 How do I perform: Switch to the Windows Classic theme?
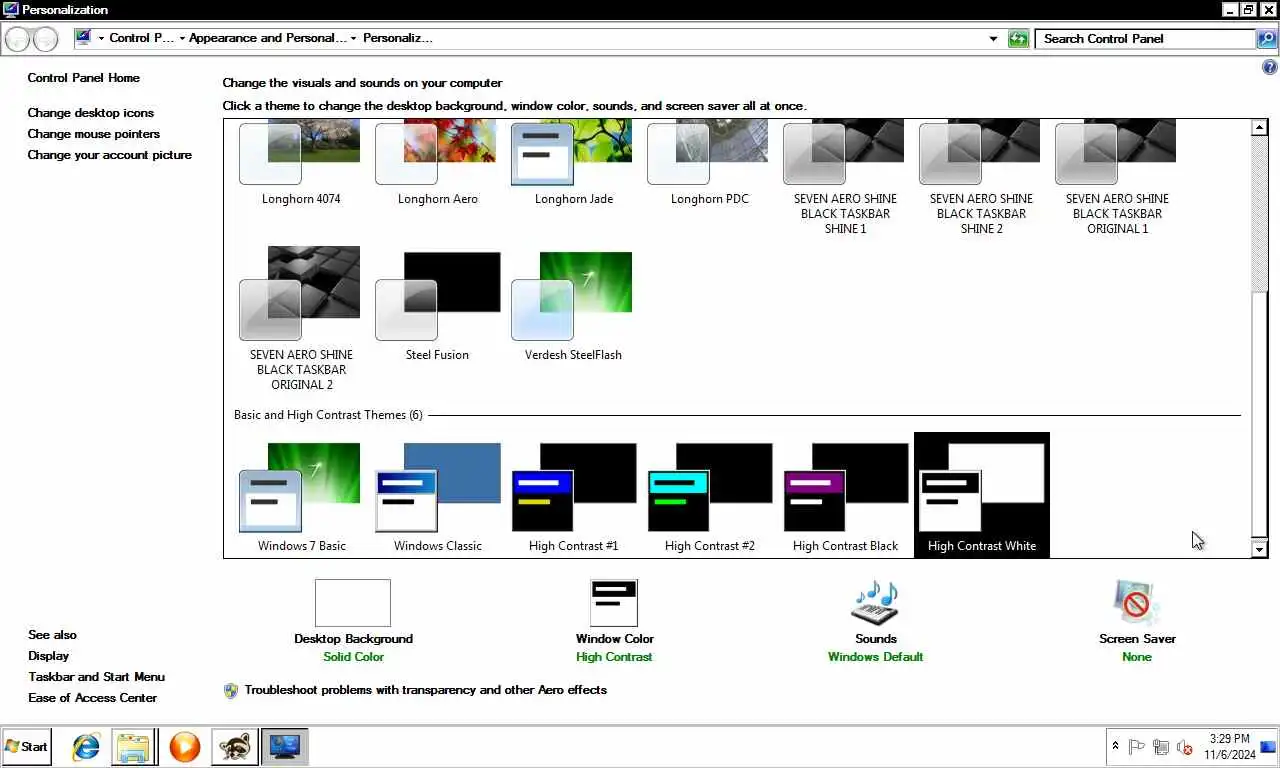tap(437, 497)
